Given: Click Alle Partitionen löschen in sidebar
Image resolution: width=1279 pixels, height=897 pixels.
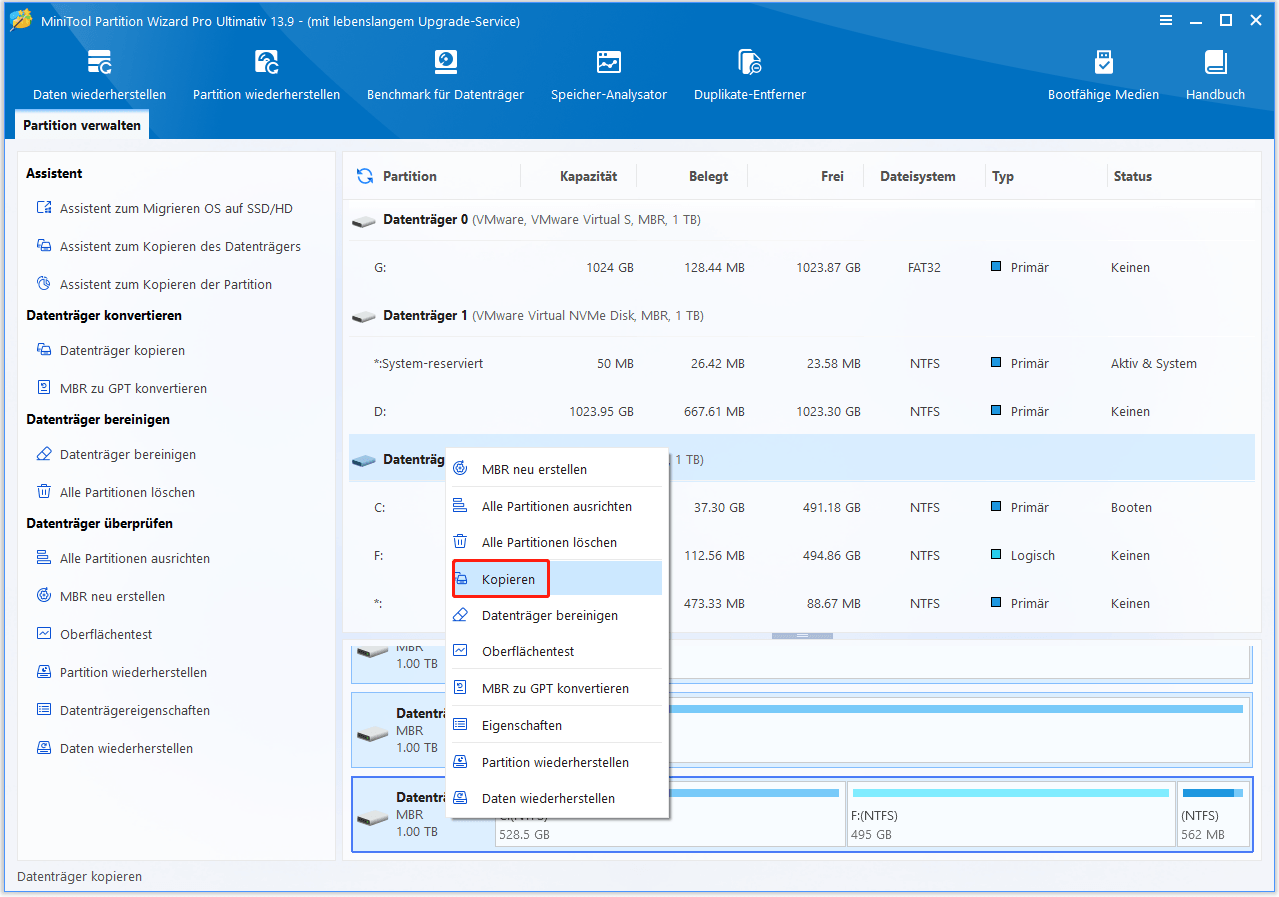Looking at the screenshot, I should point(115,492).
